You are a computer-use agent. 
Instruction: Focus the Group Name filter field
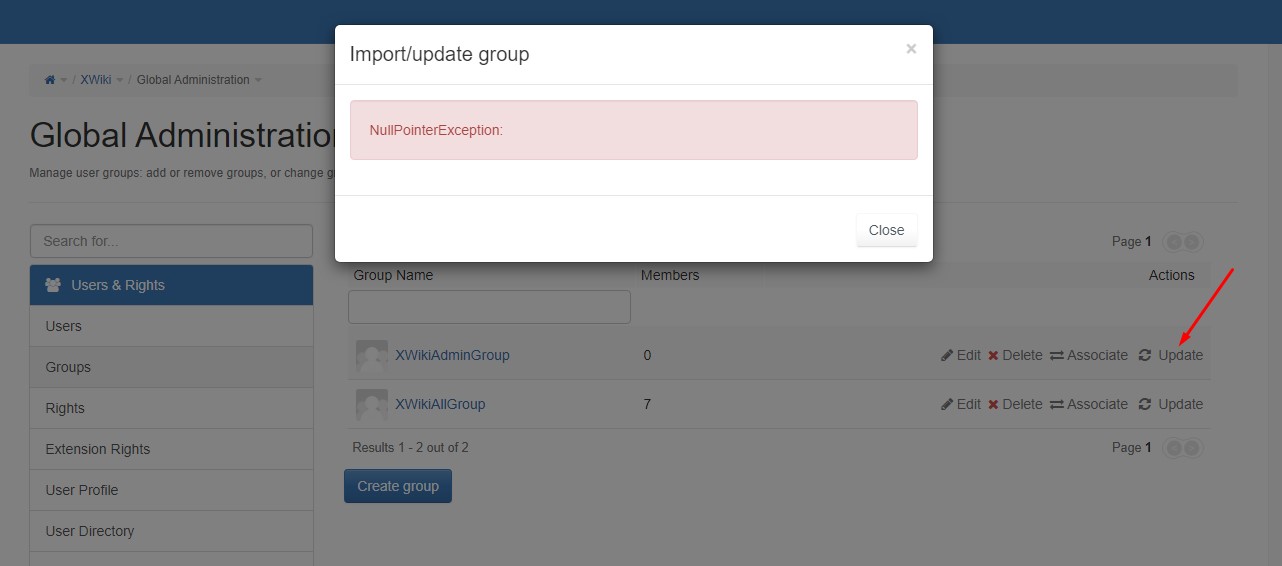[489, 307]
